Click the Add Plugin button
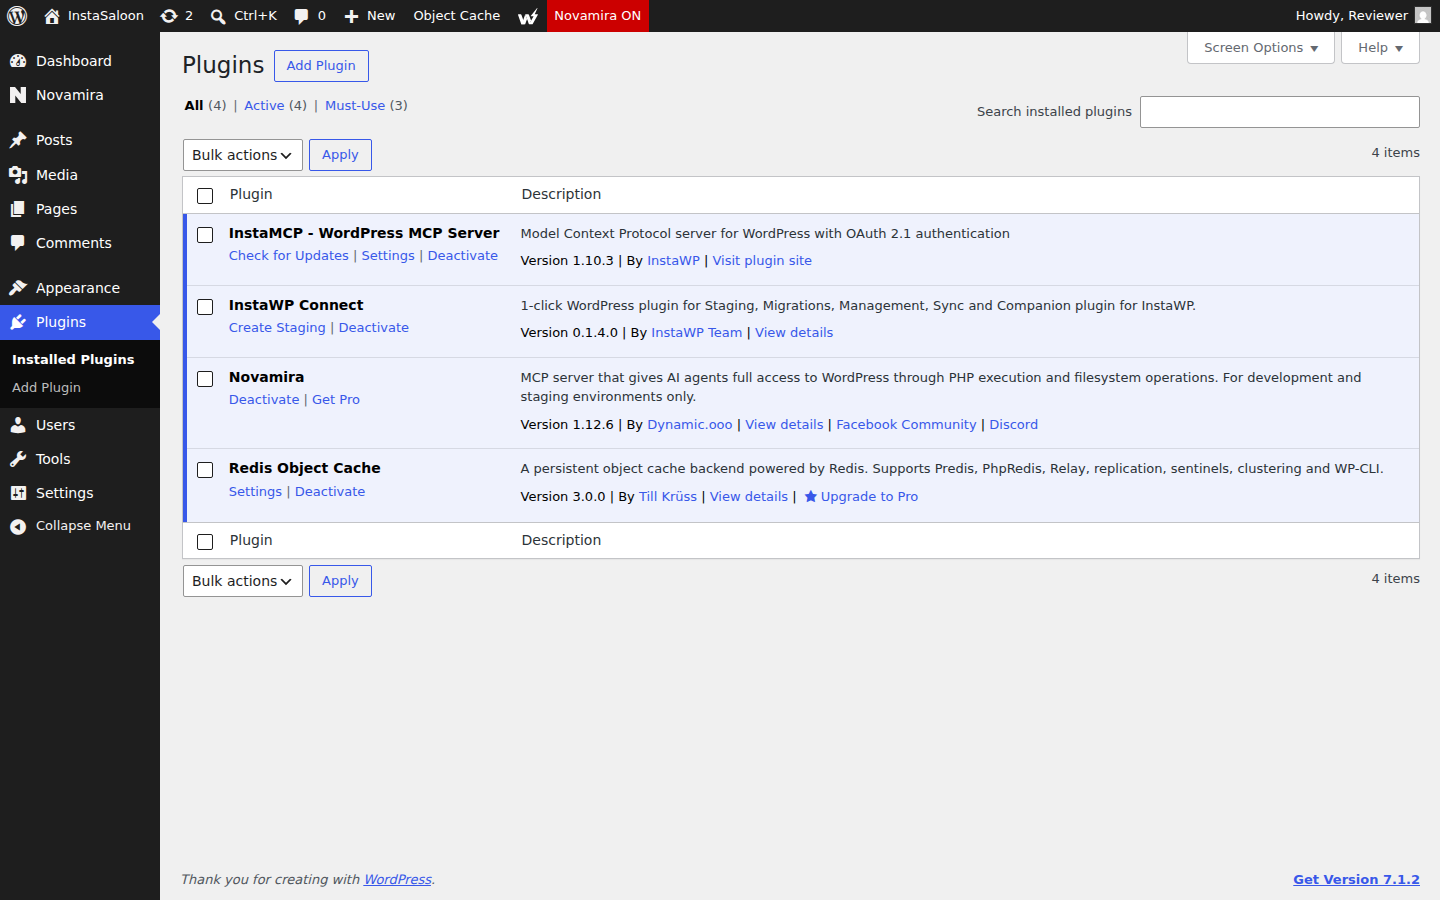1440x900 pixels. [321, 66]
